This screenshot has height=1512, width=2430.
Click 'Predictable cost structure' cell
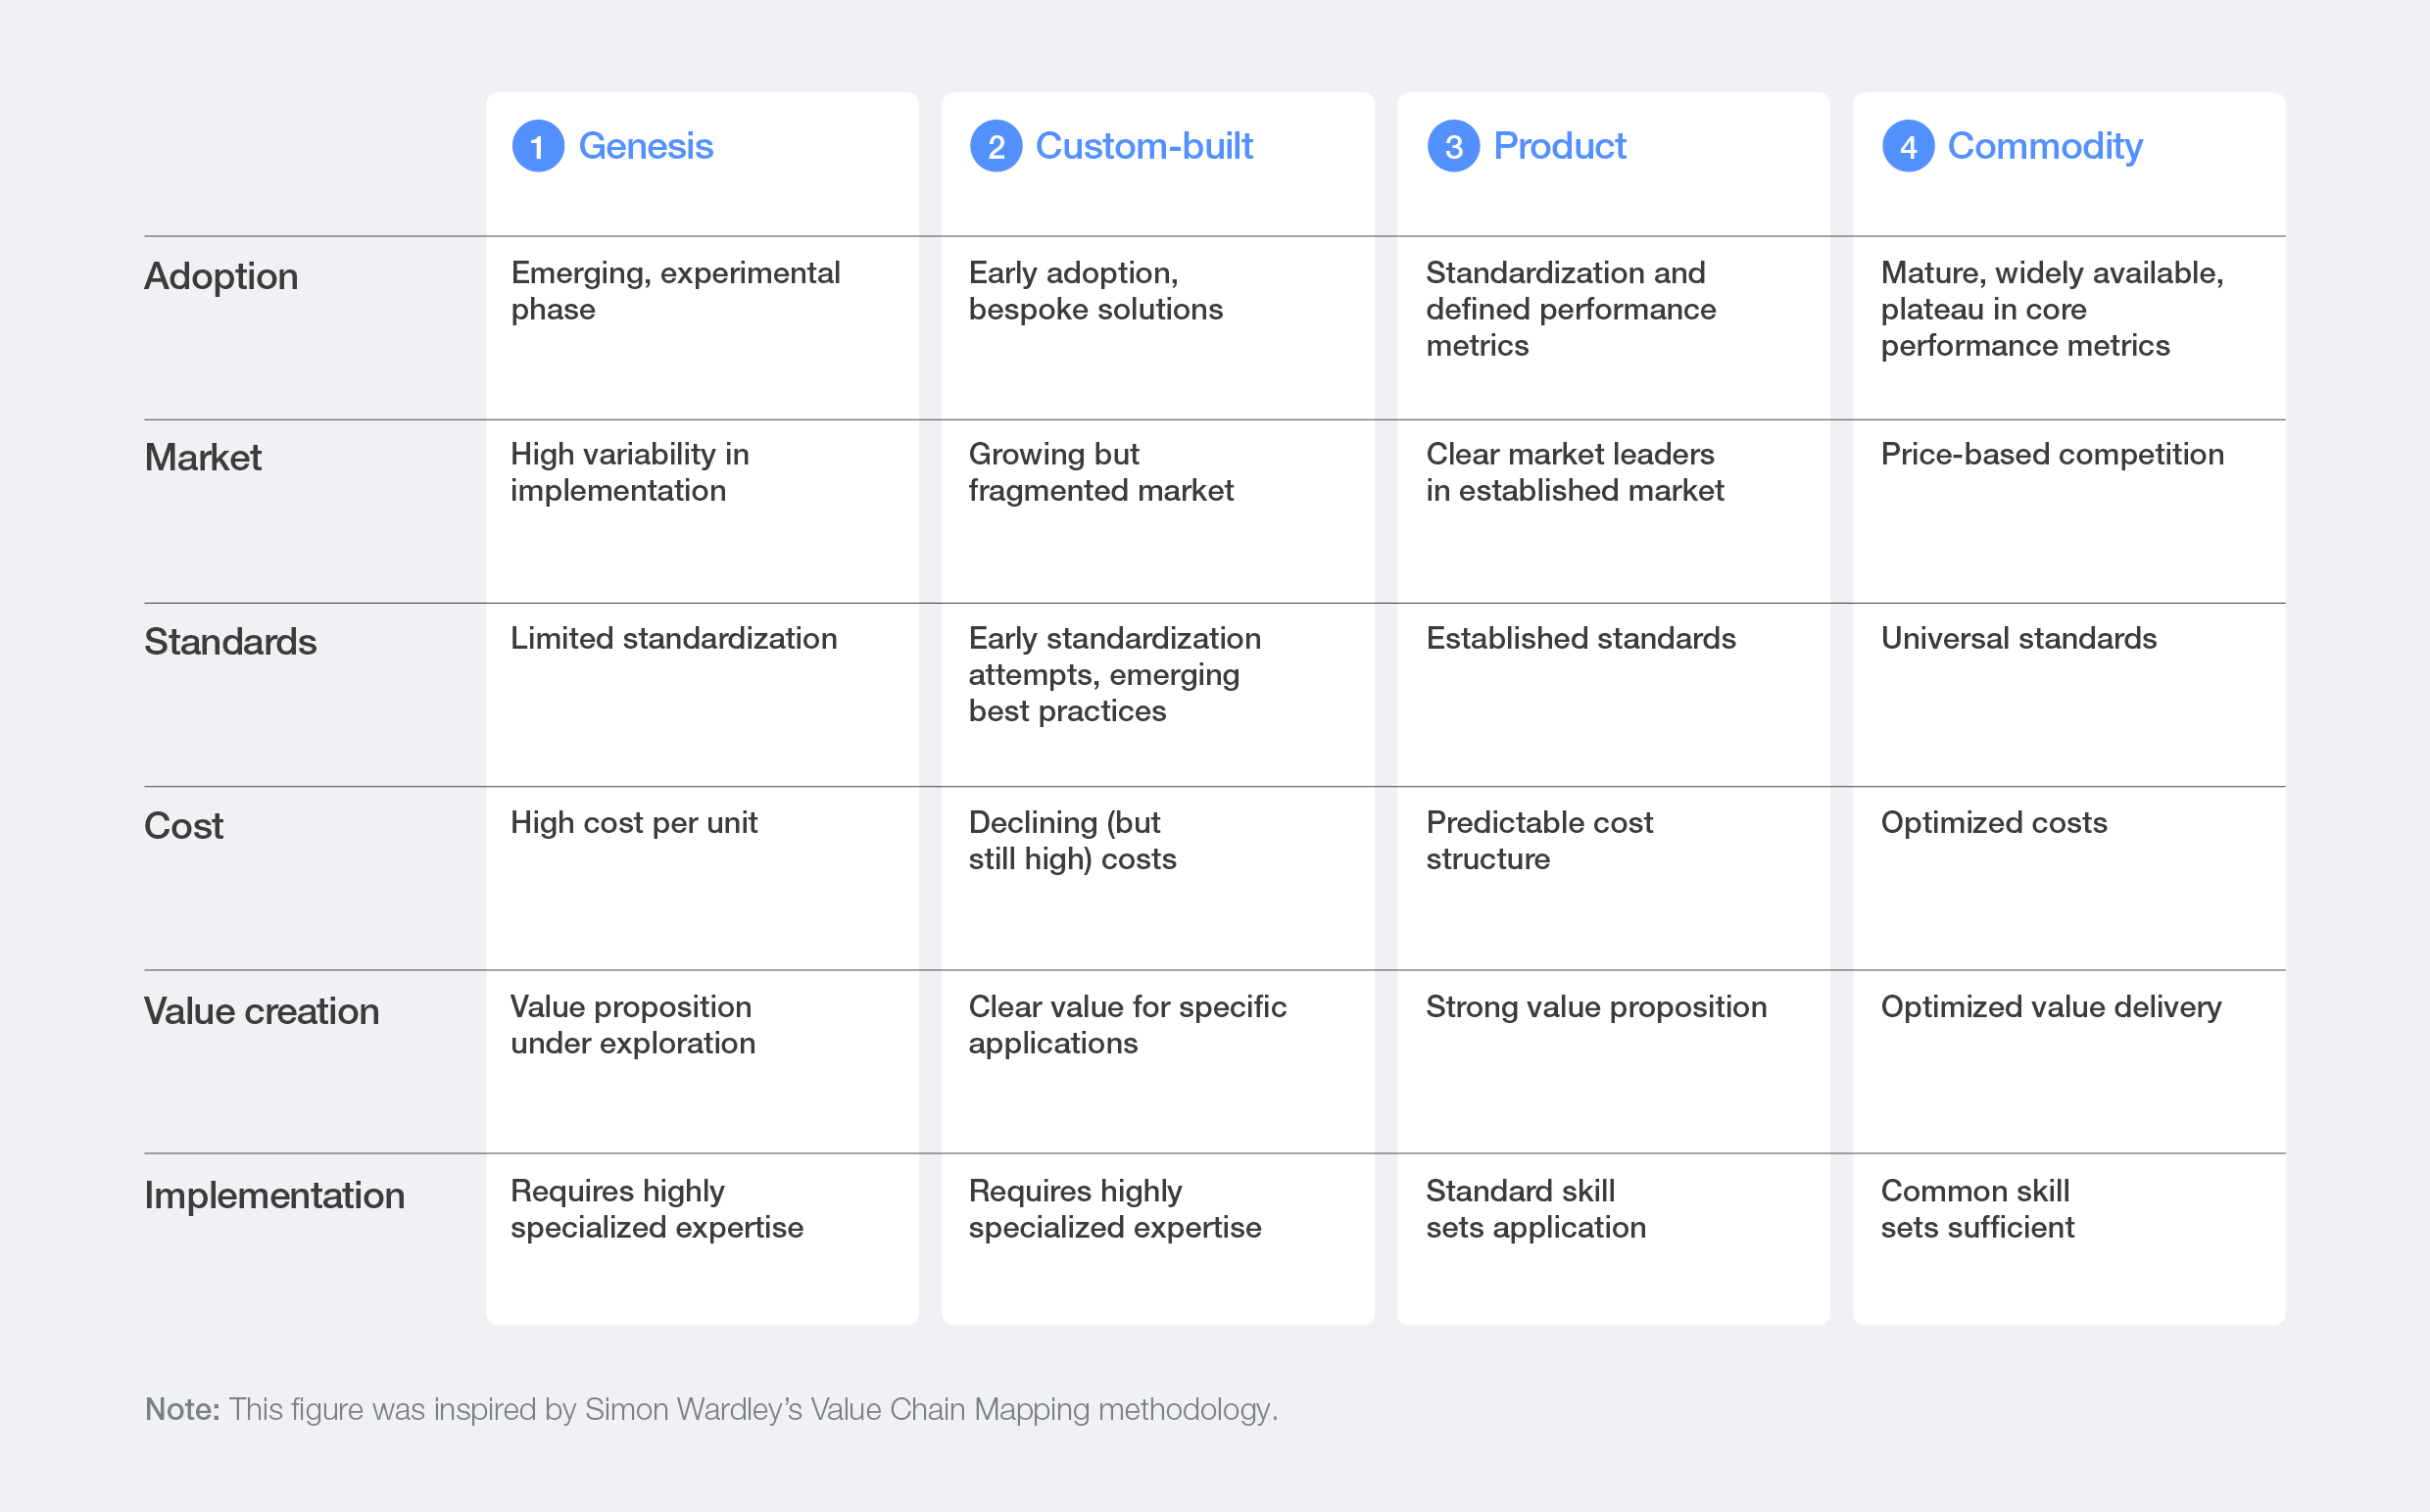[x=1539, y=840]
